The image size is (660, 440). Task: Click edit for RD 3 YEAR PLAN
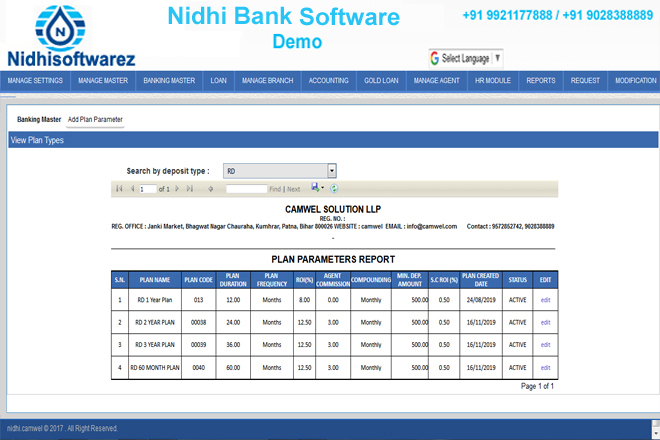[546, 345]
